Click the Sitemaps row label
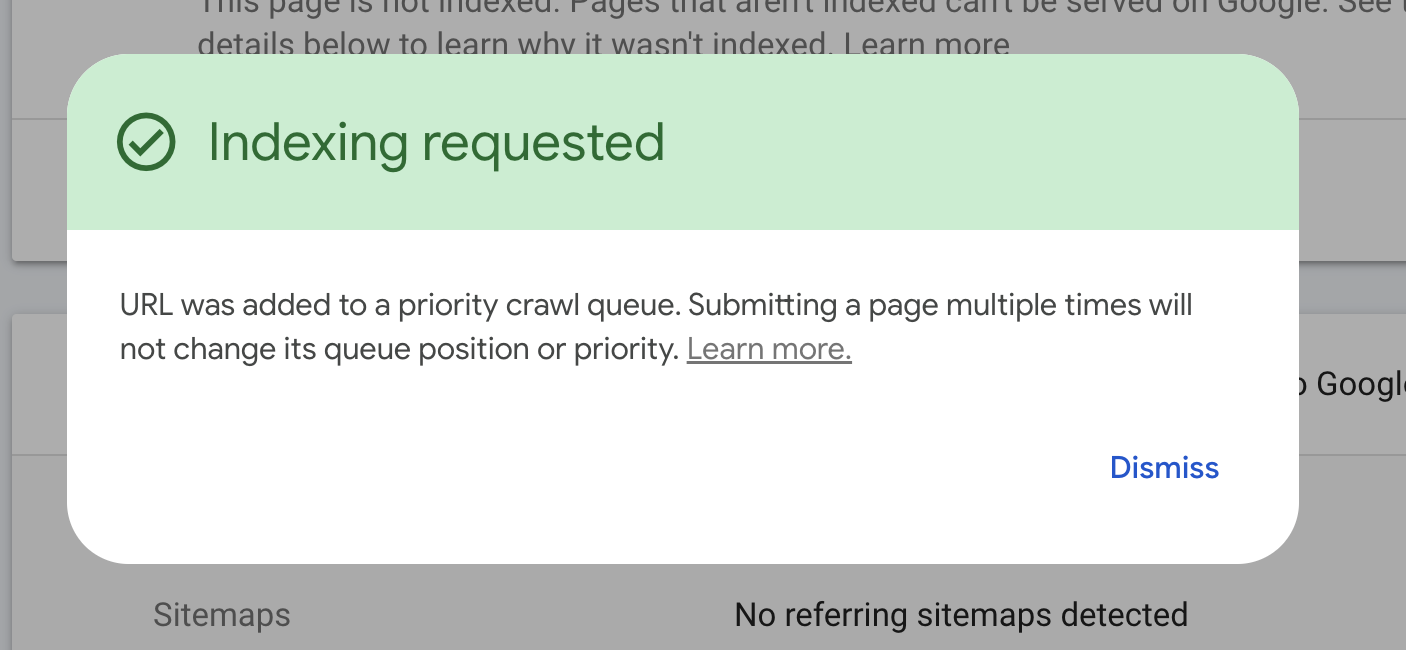1406x650 pixels. pyautogui.click(x=222, y=615)
